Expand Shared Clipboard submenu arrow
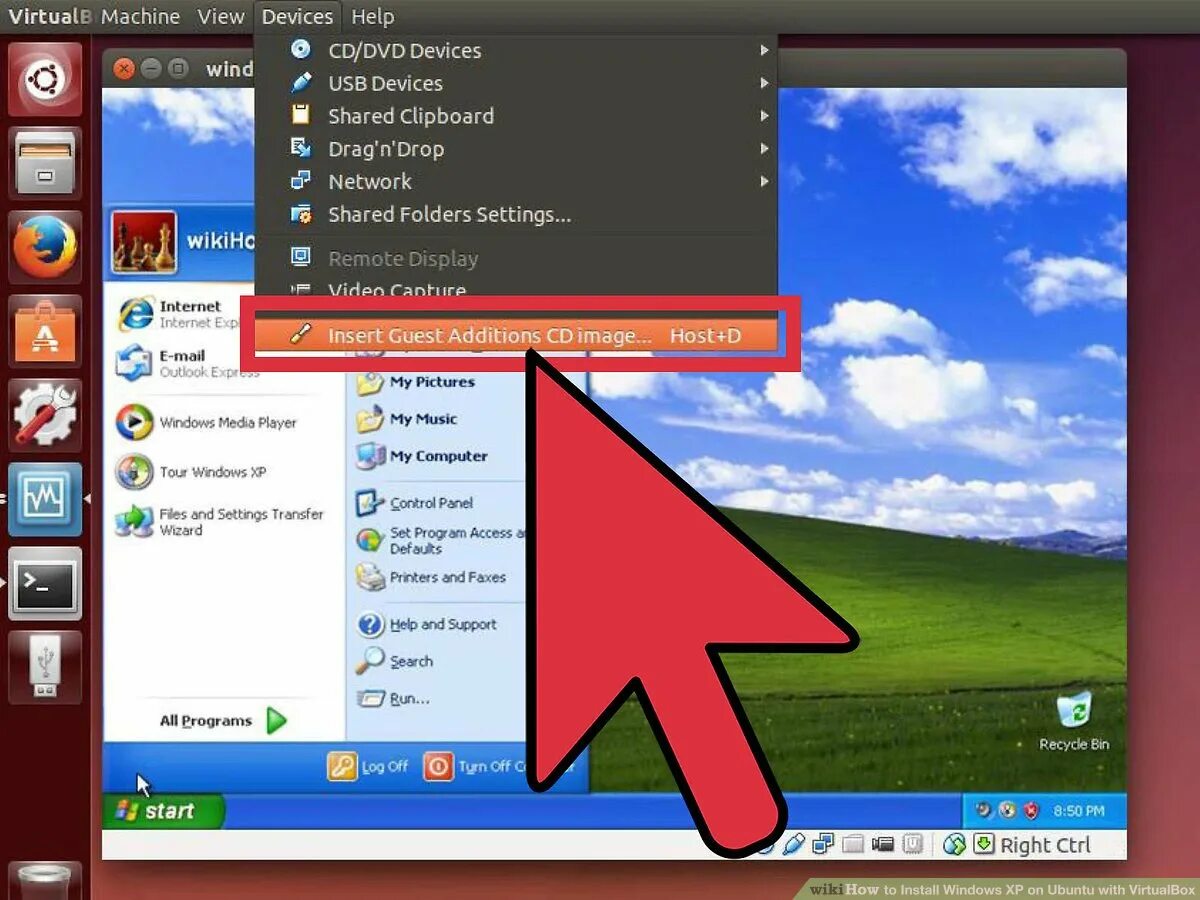Image resolution: width=1200 pixels, height=900 pixels. pos(764,116)
